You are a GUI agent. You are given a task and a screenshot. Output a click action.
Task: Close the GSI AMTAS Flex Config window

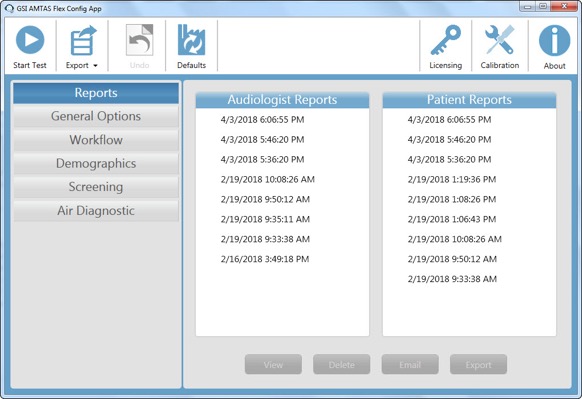563,6
